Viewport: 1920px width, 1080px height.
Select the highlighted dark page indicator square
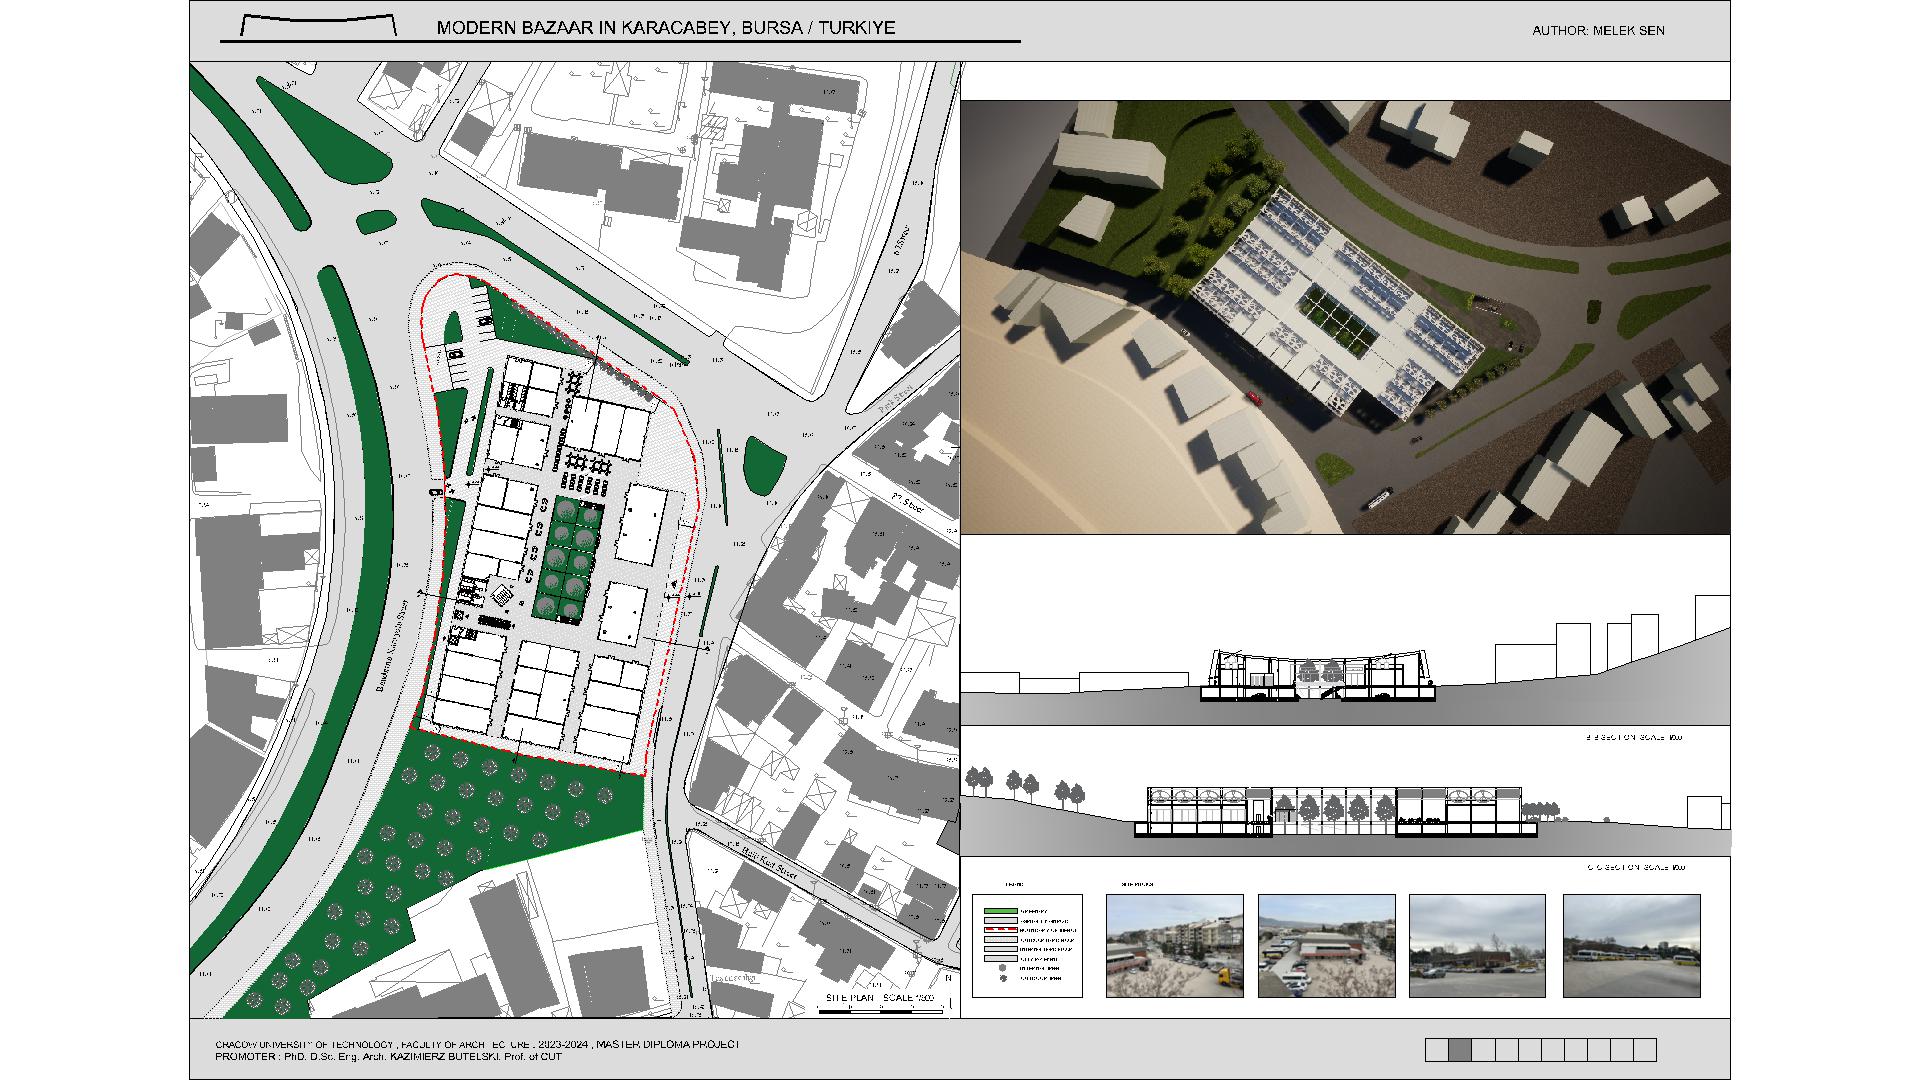1460,1049
